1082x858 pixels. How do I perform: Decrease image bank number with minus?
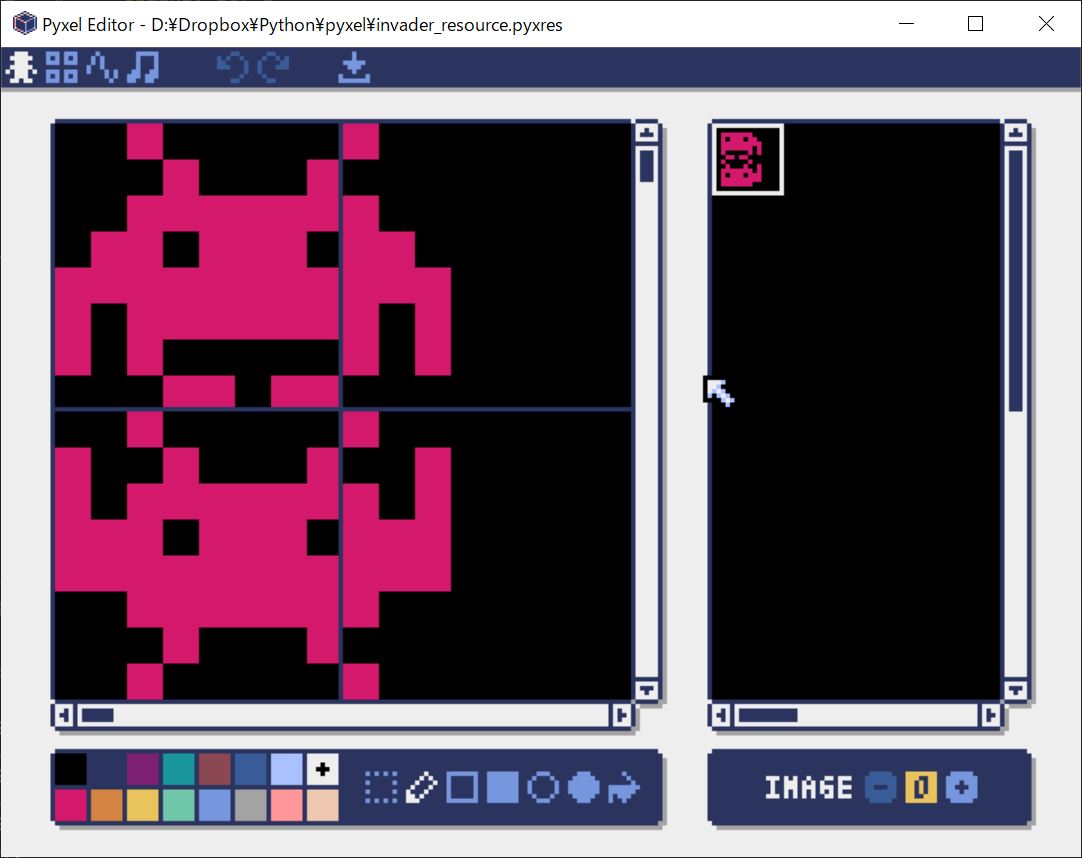coord(881,788)
